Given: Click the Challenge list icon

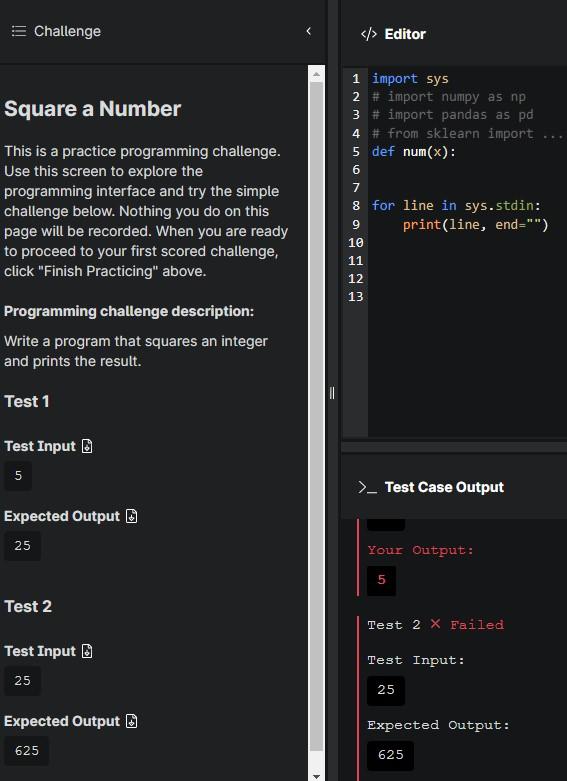Looking at the screenshot, I should [x=19, y=31].
